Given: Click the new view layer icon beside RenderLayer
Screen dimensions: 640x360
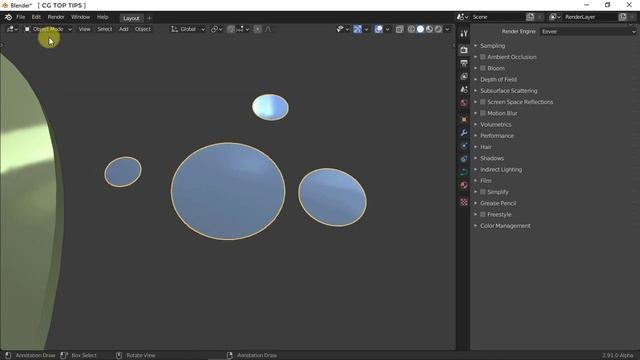Looking at the screenshot, I should tap(622, 17).
